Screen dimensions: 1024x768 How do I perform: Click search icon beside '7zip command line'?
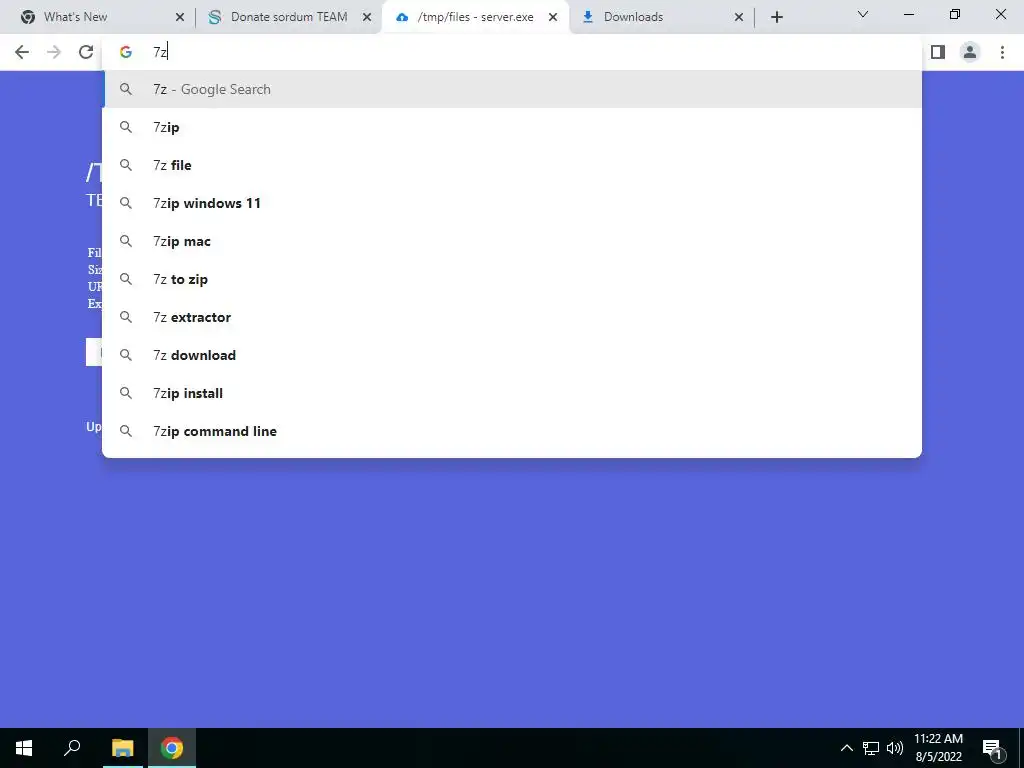click(x=125, y=431)
